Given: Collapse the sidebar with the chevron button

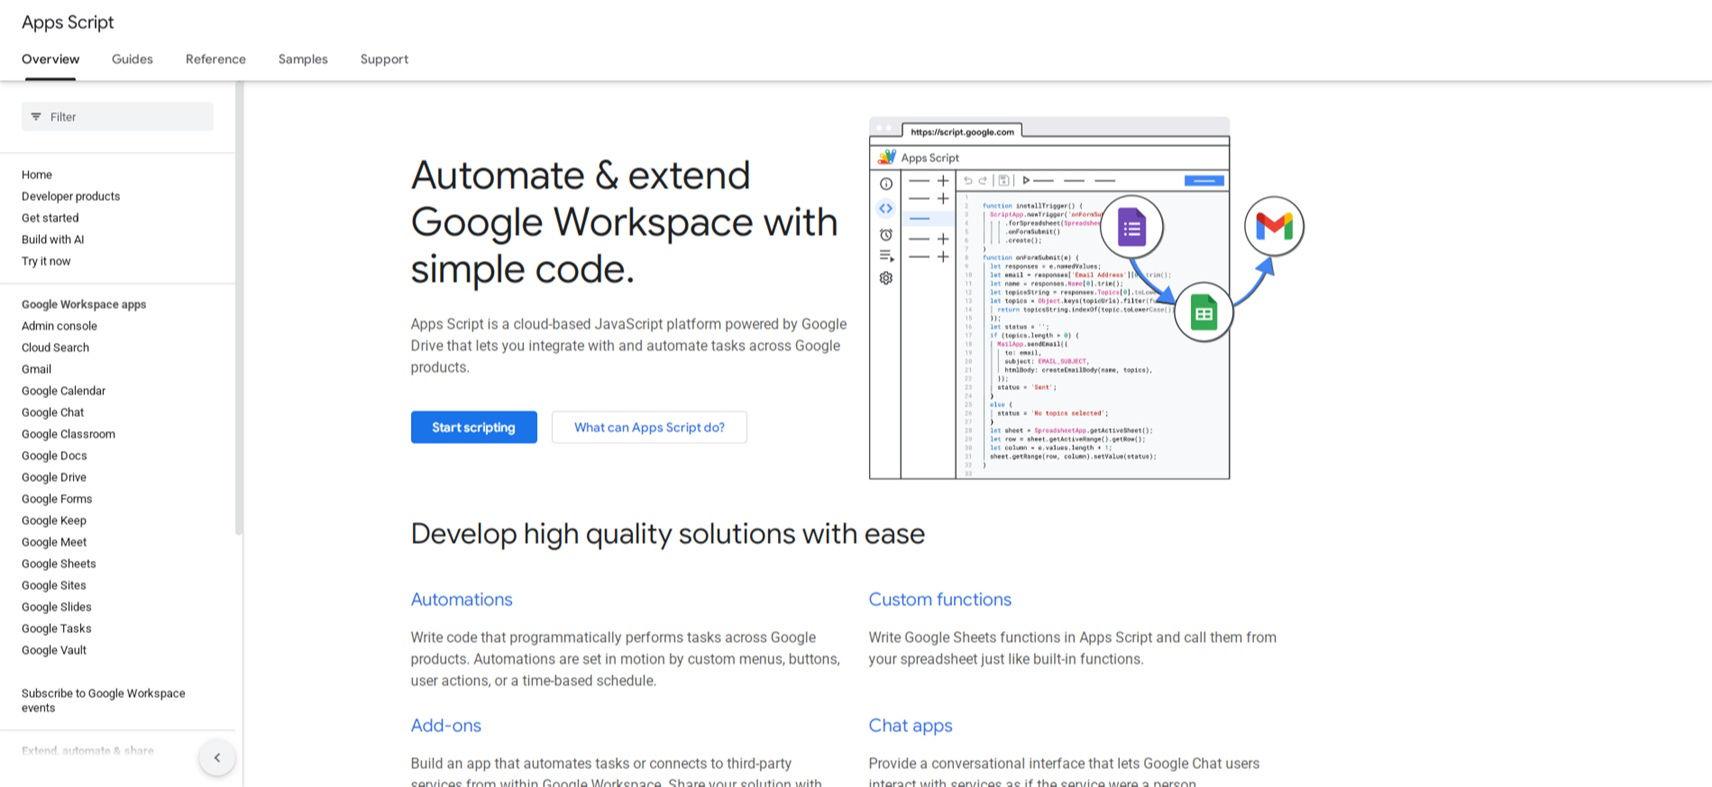Looking at the screenshot, I should [x=217, y=758].
